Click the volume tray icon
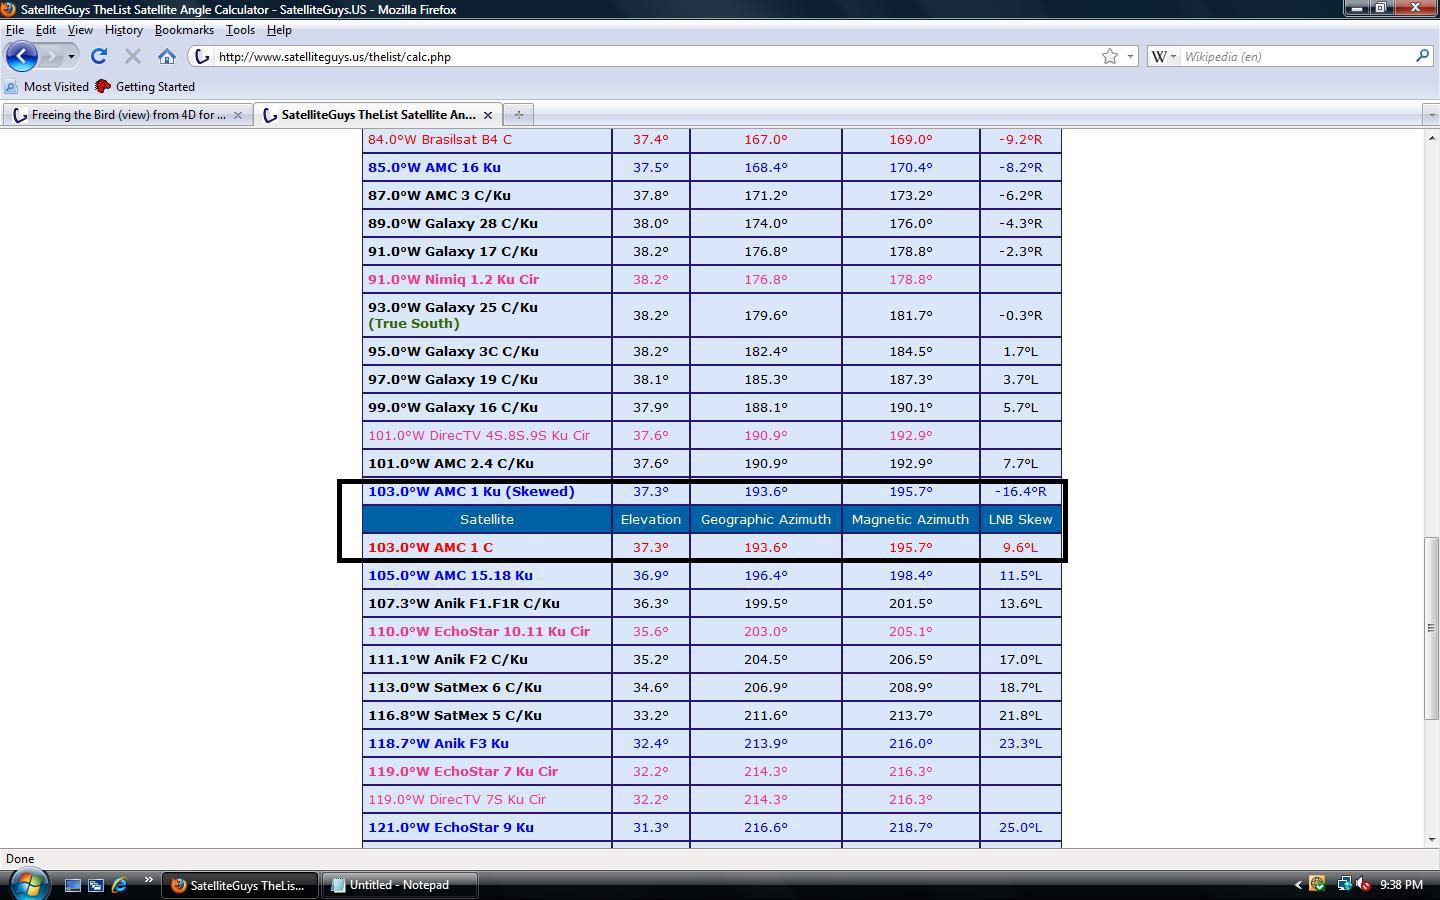 click(x=1362, y=884)
